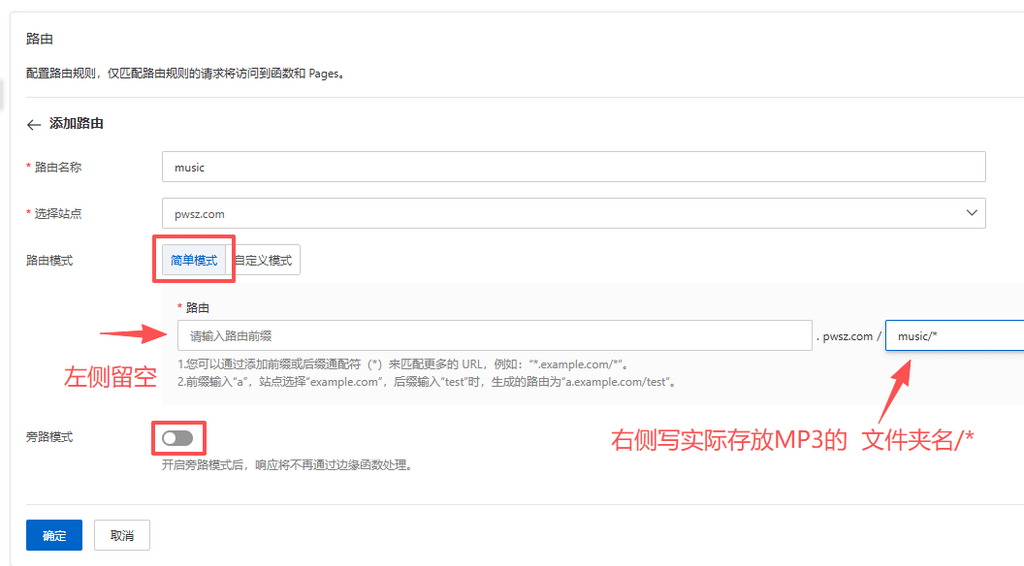The width and height of the screenshot is (1024, 566).
Task: Click the 路由 section title at top
Action: [x=40, y=39]
